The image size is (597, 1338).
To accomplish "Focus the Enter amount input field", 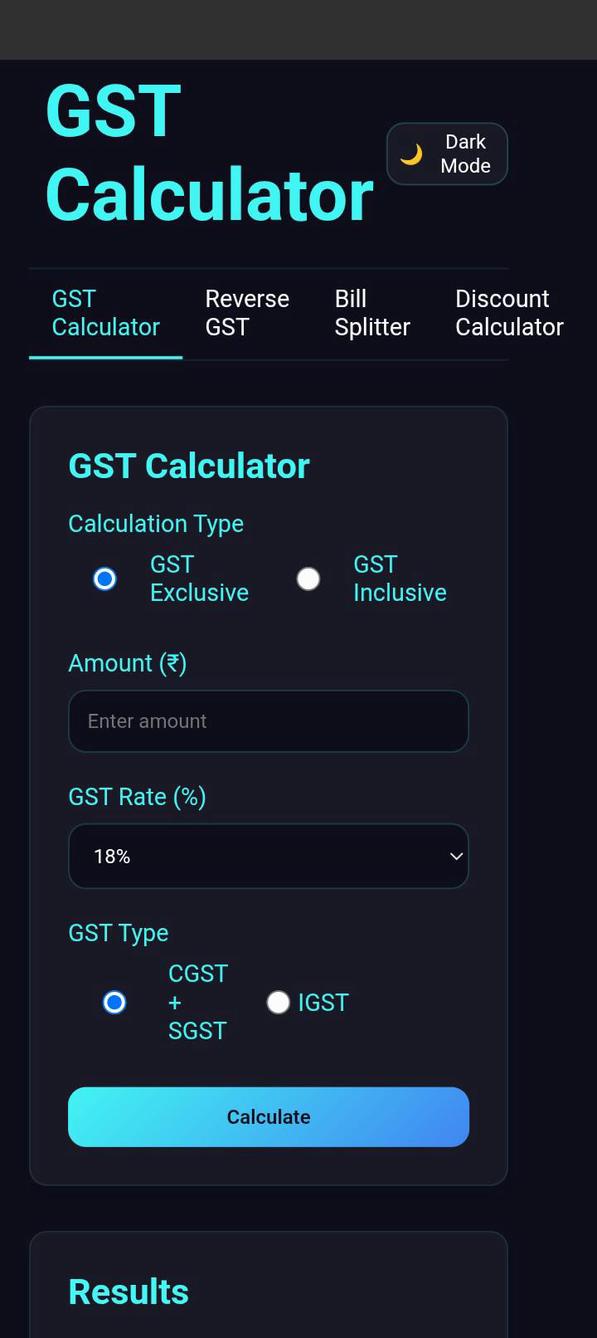I will (x=268, y=721).
